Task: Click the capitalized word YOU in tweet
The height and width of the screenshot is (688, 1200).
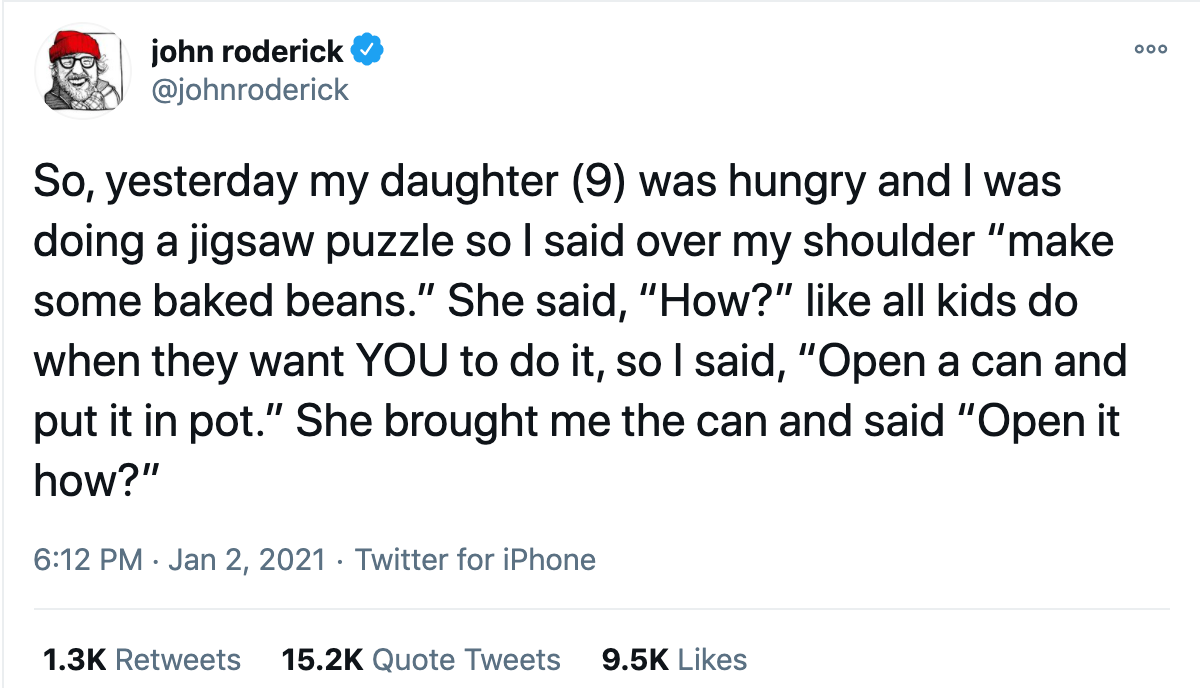Action: point(399,361)
